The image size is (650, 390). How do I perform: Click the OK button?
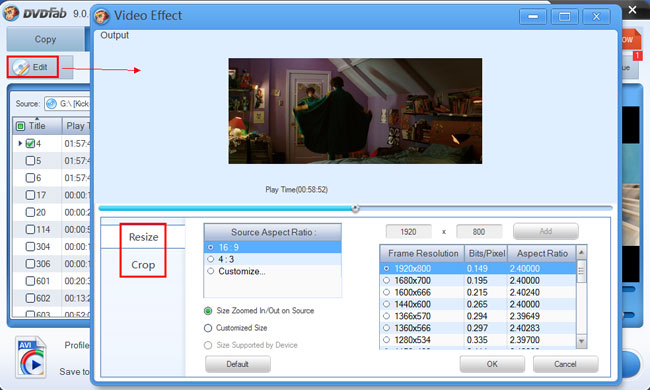(x=492, y=364)
